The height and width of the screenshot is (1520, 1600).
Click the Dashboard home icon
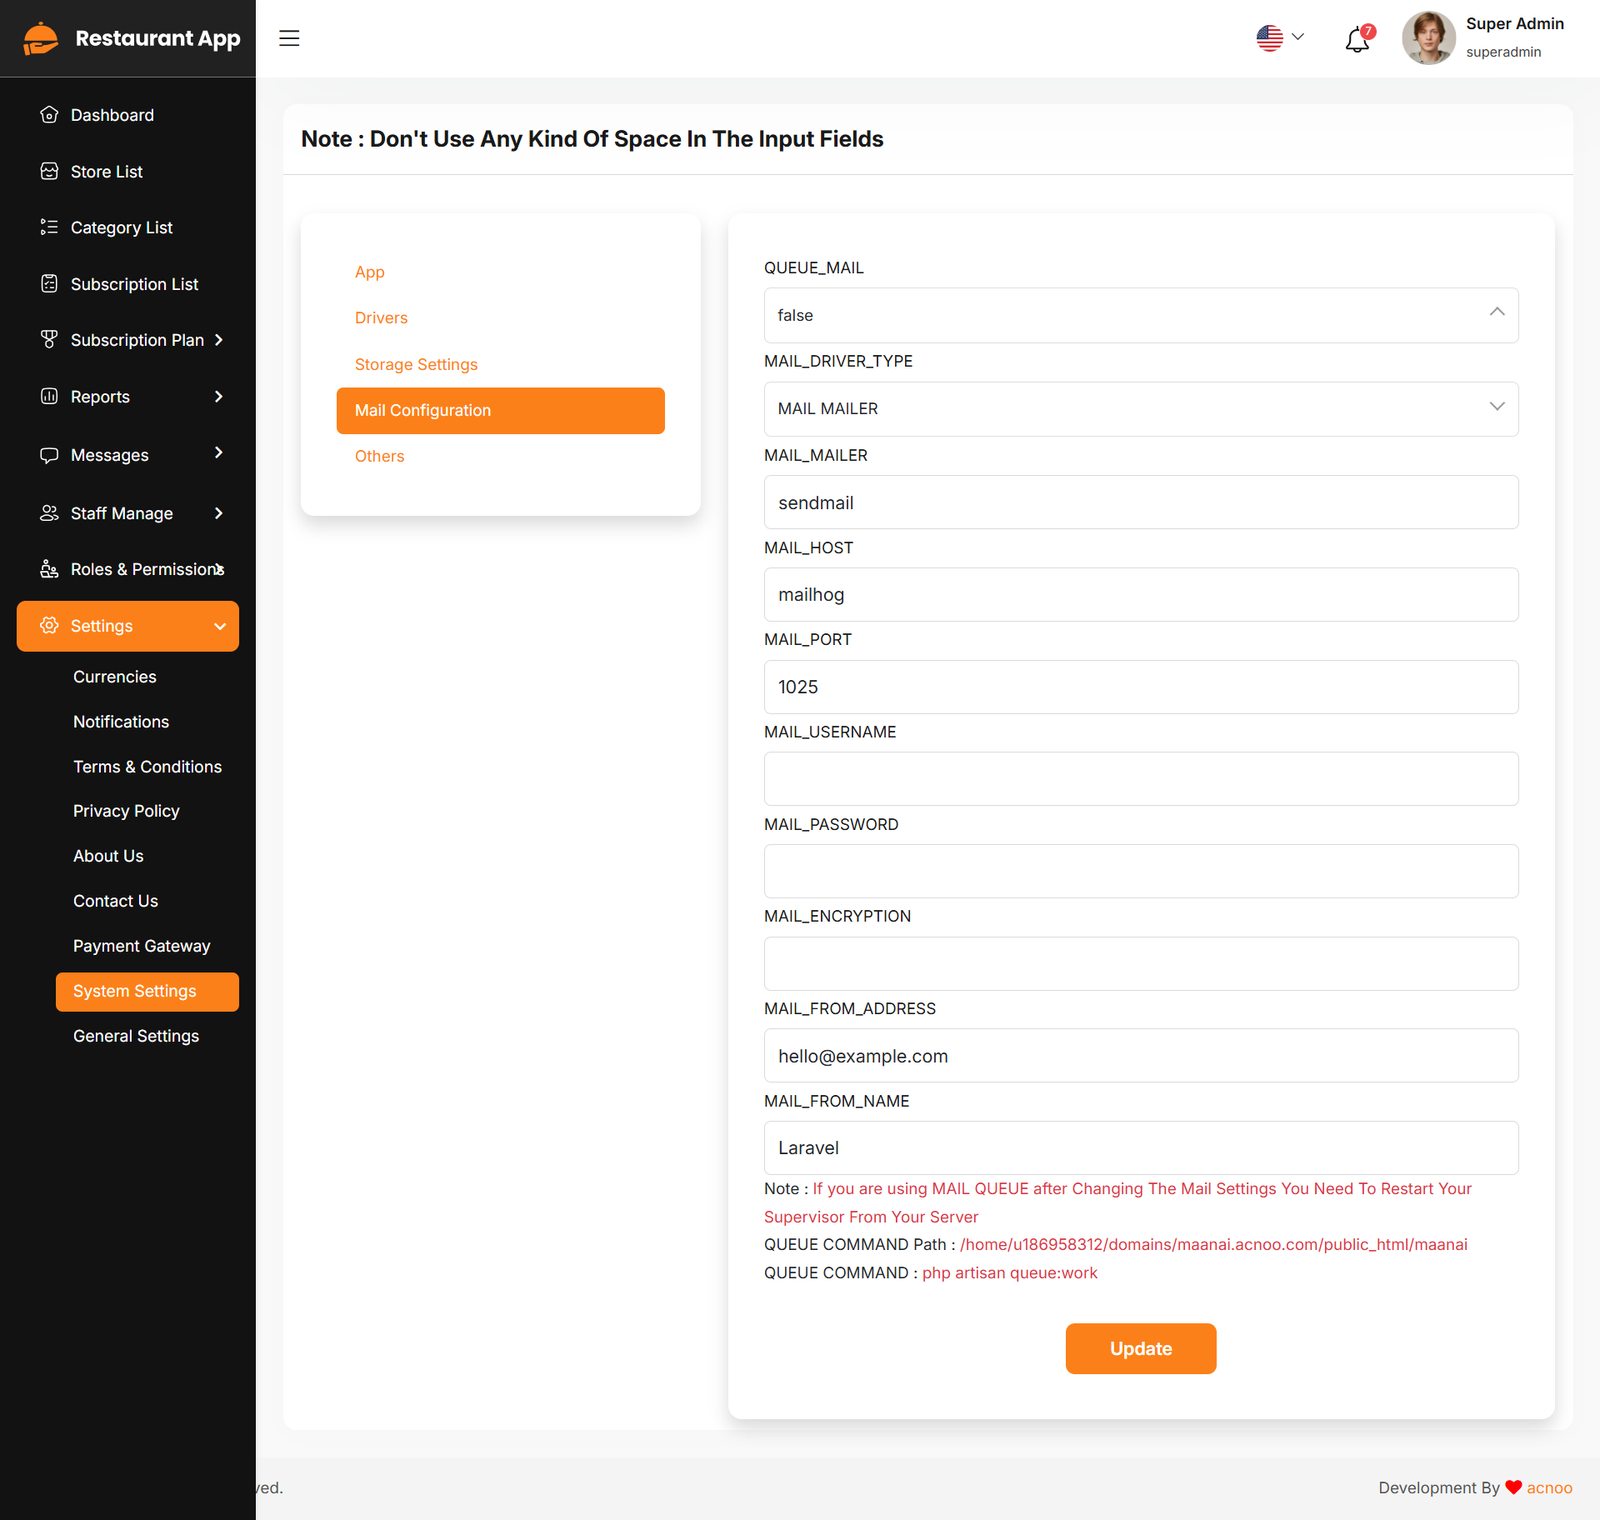click(49, 115)
